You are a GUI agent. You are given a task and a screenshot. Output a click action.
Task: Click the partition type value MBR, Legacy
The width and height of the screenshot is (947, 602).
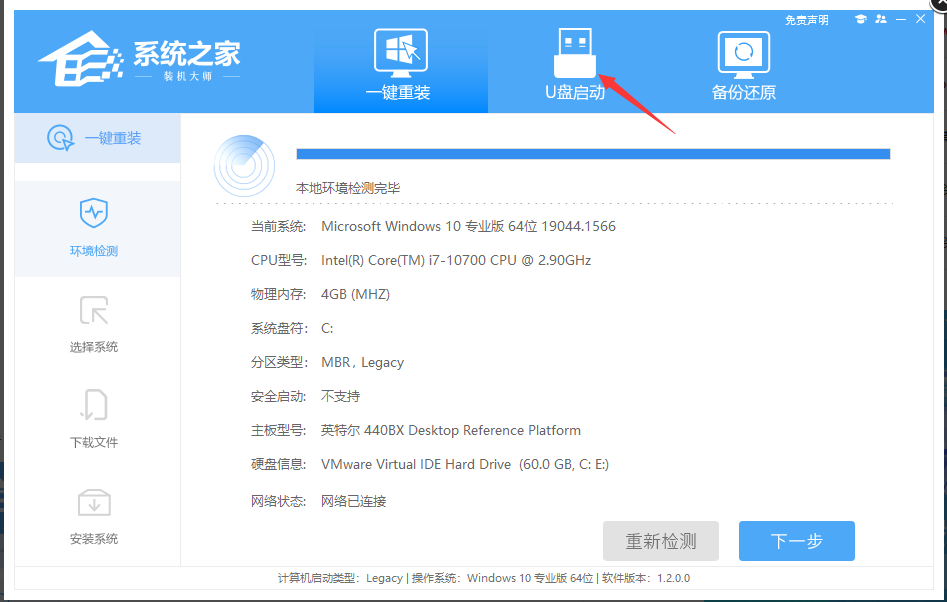point(362,362)
